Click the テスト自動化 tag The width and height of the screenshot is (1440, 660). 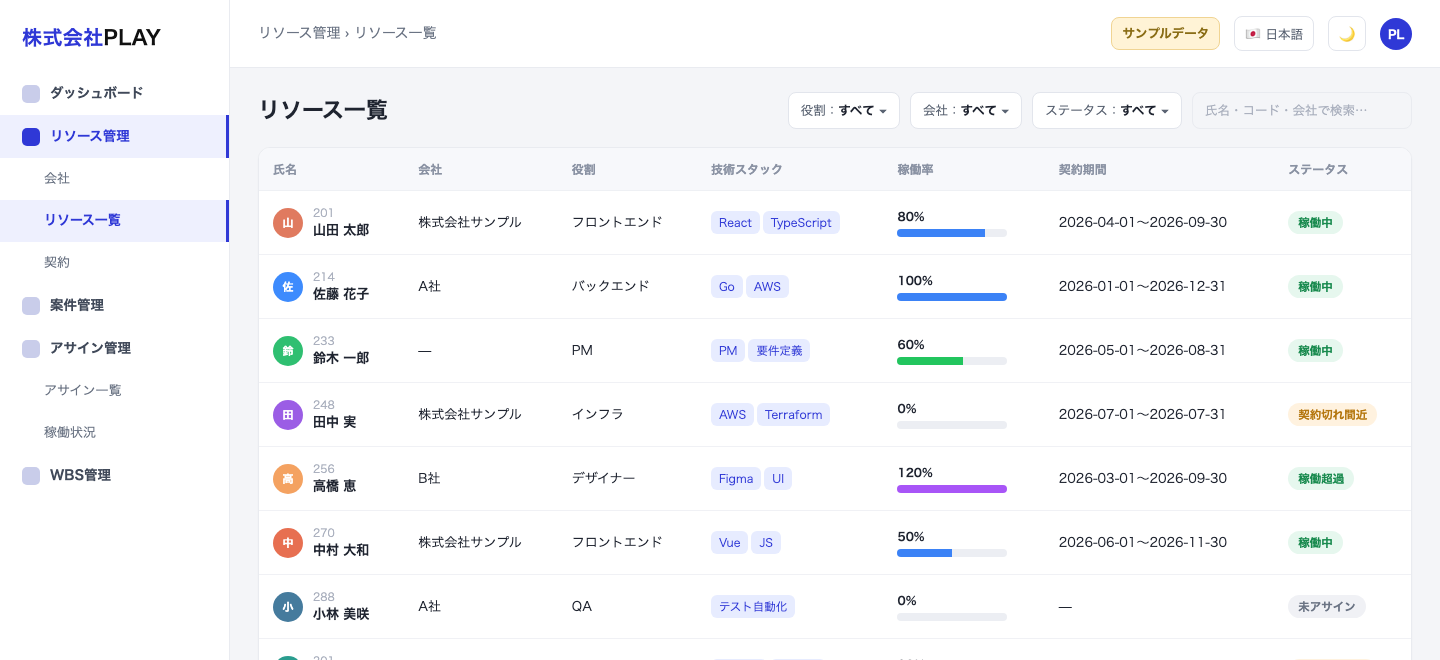(753, 607)
